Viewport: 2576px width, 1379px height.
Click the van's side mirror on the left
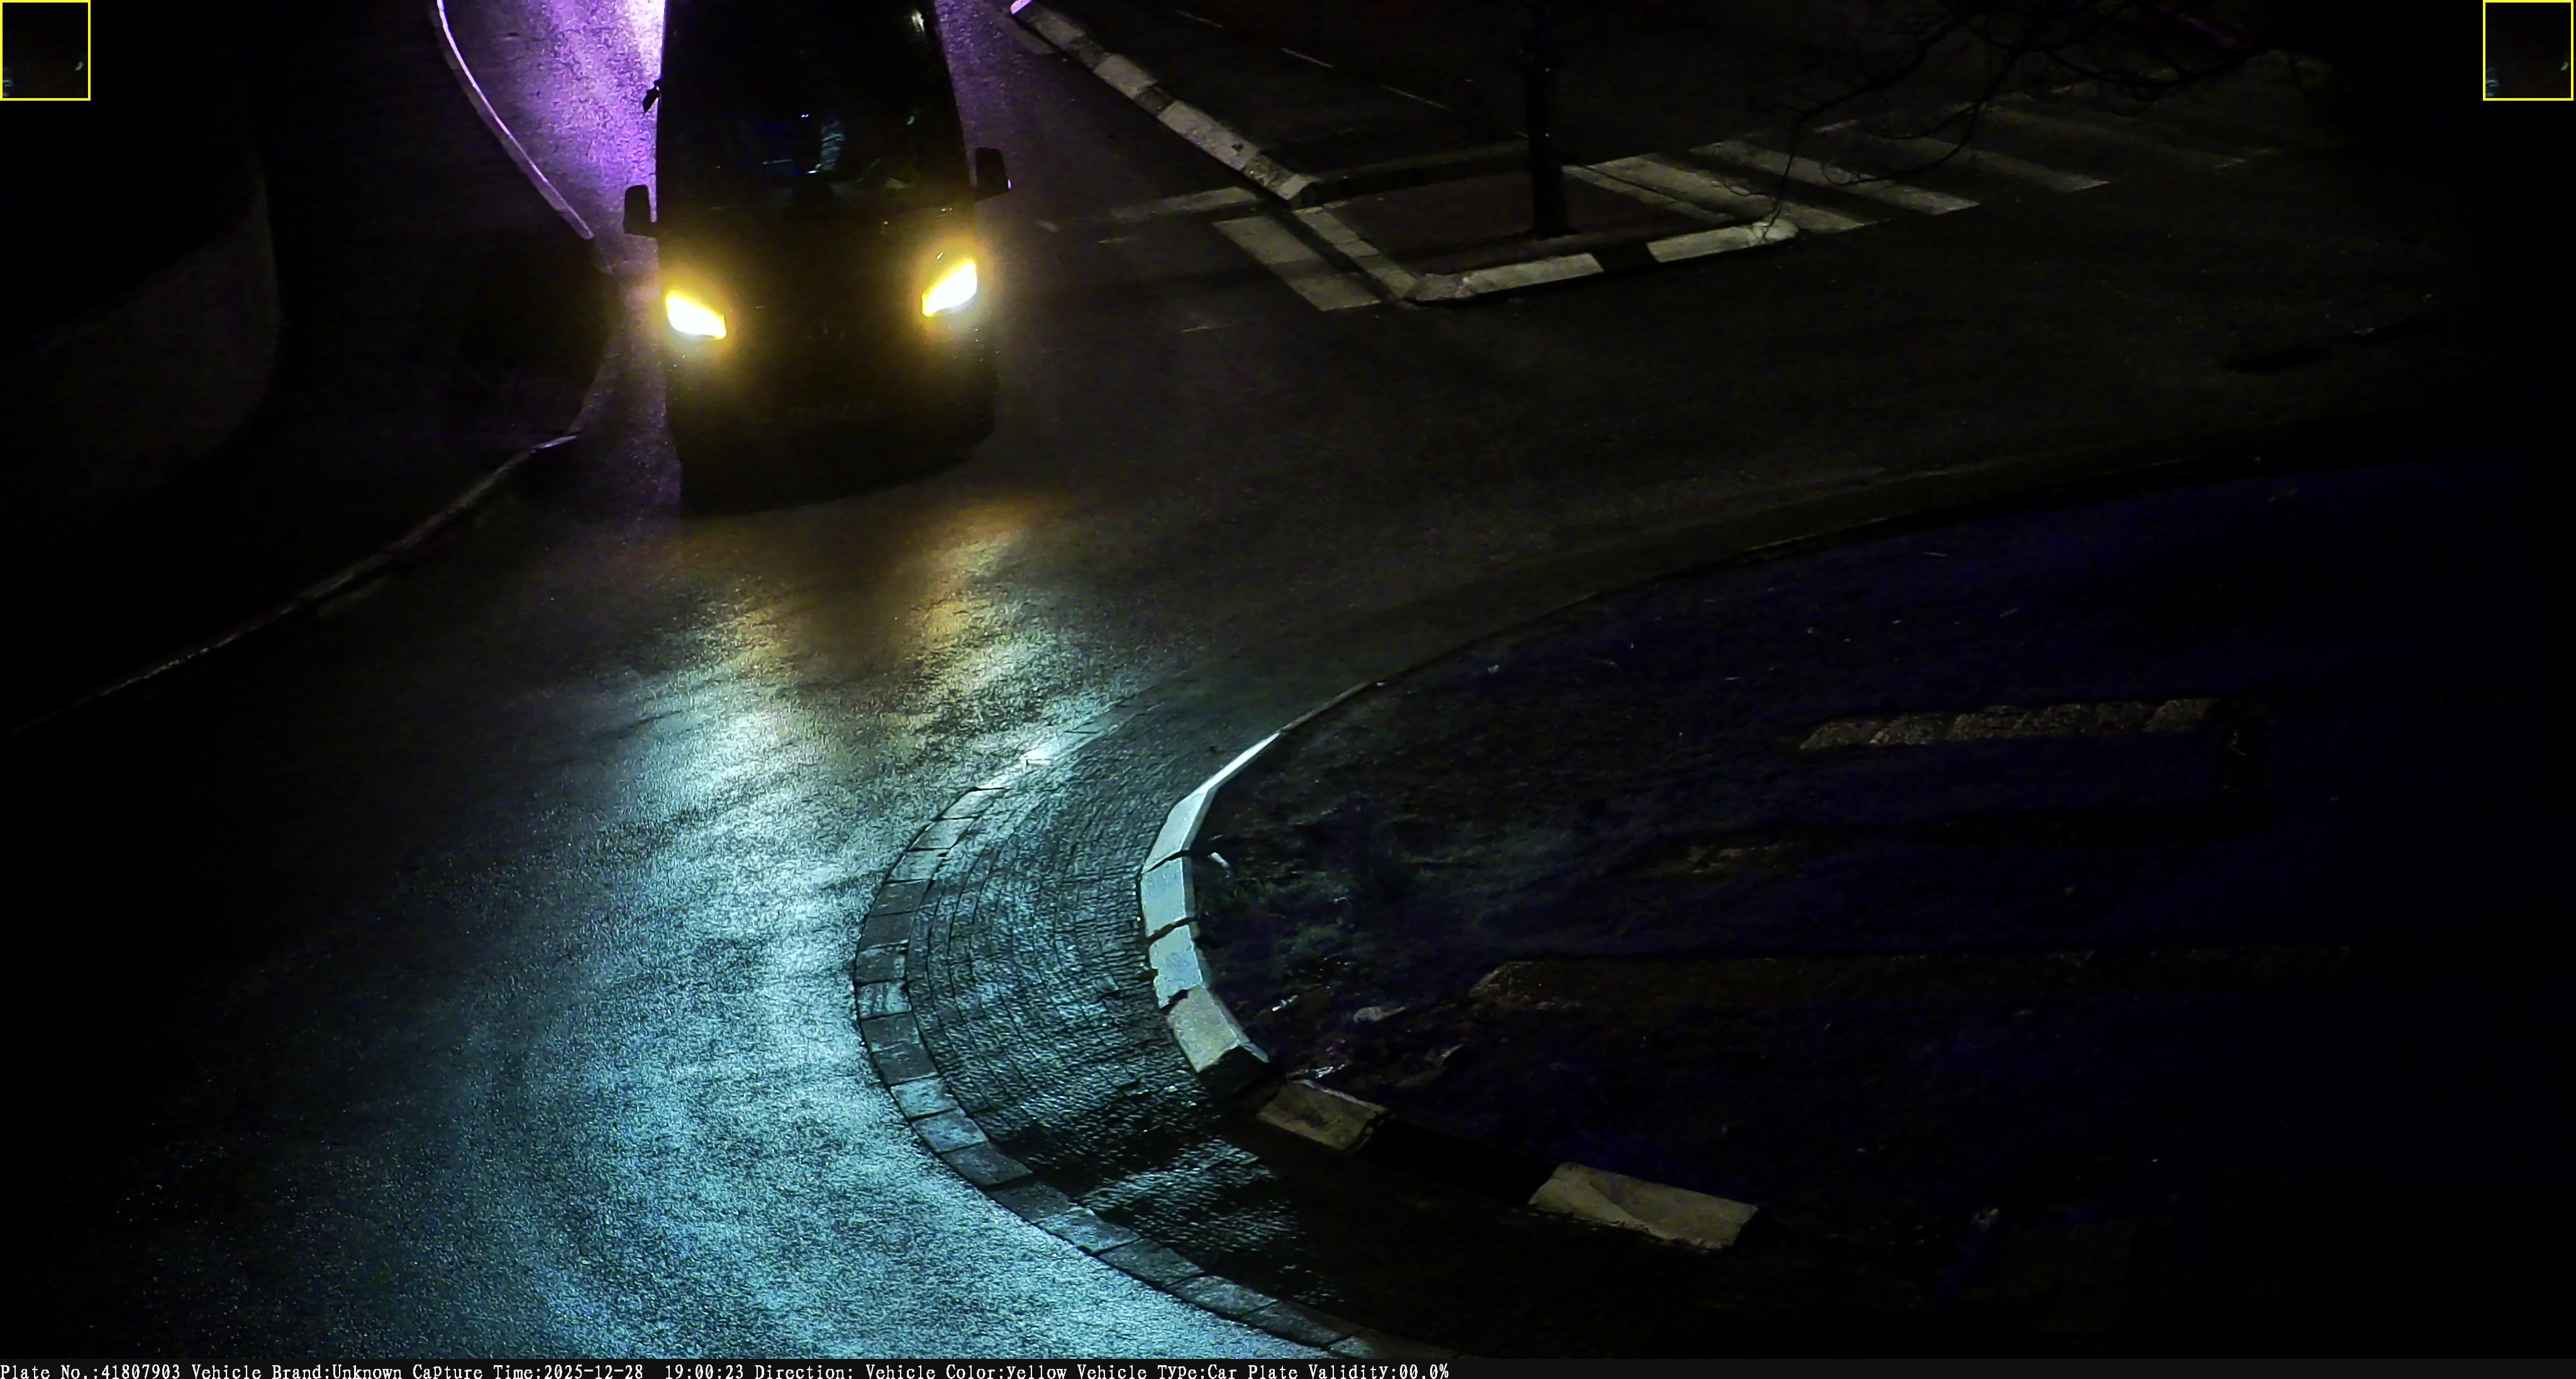(637, 210)
